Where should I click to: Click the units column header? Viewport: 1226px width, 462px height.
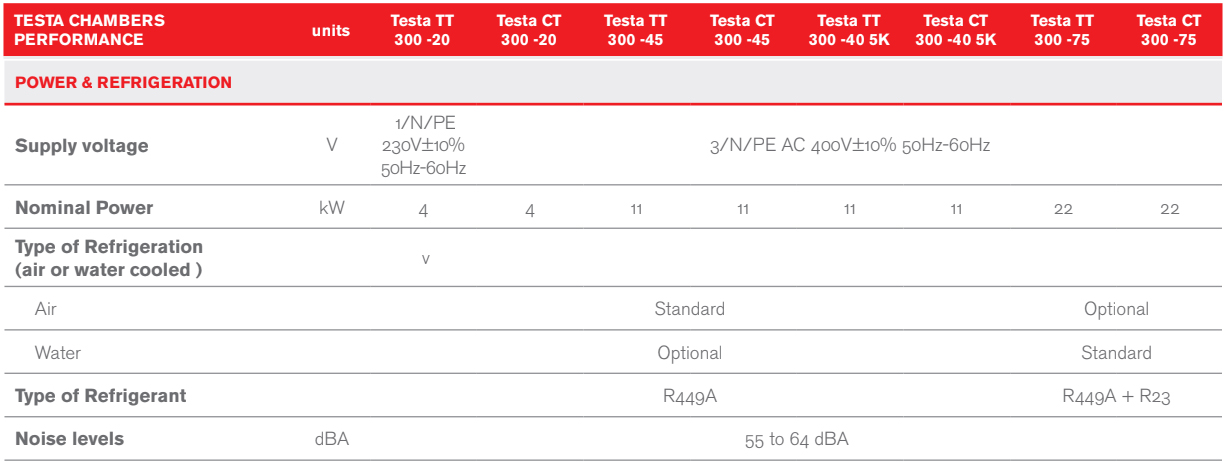tap(331, 30)
